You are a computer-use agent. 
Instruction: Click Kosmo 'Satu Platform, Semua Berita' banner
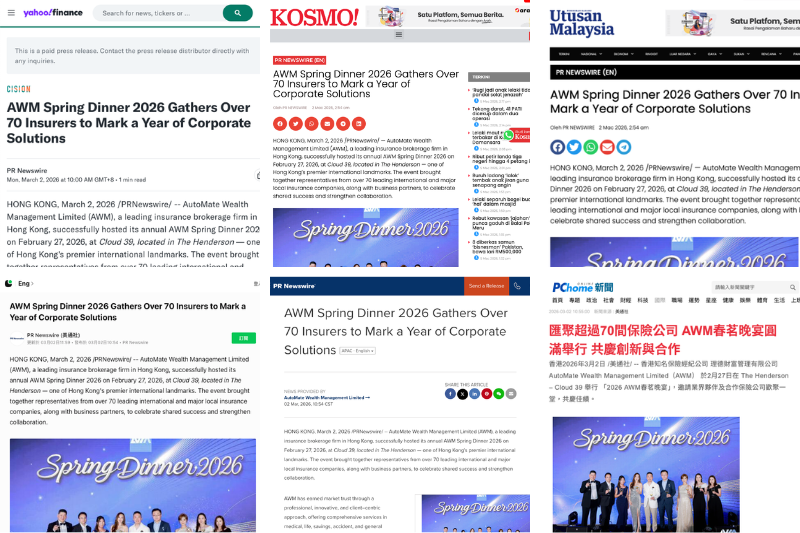point(447,17)
